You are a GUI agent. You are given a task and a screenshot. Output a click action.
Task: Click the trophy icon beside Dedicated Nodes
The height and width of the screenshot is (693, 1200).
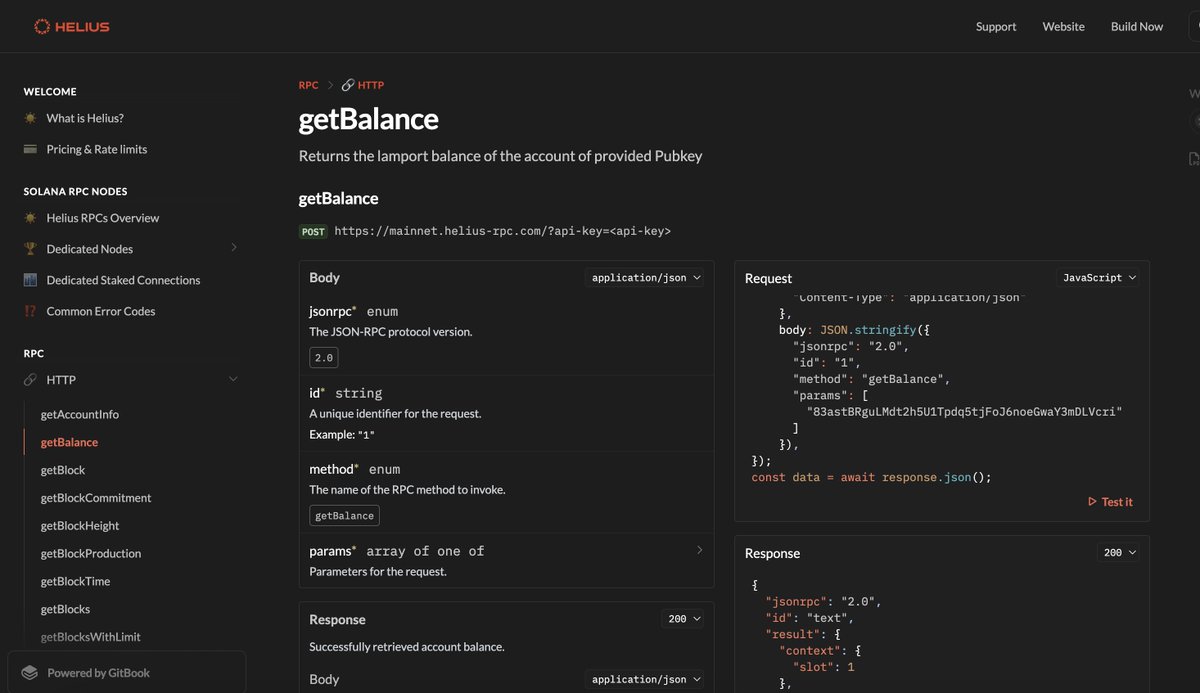[30, 249]
